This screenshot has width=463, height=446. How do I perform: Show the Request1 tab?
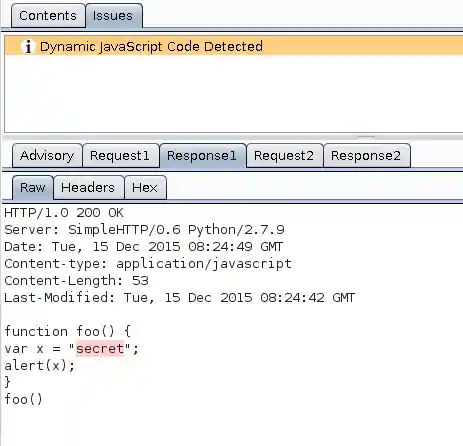coord(120,156)
